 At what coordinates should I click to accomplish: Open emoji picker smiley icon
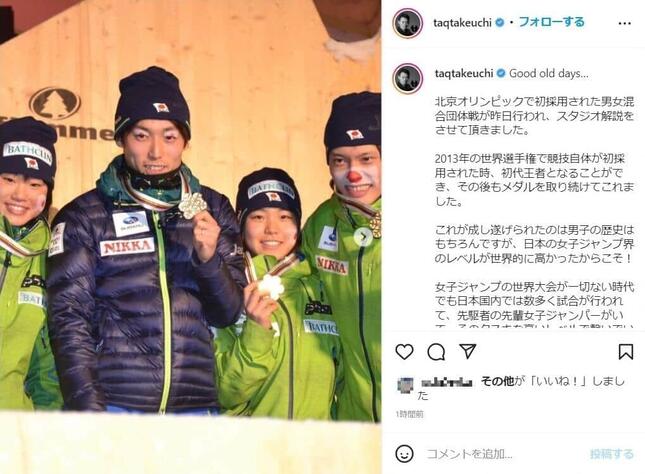click(x=404, y=454)
